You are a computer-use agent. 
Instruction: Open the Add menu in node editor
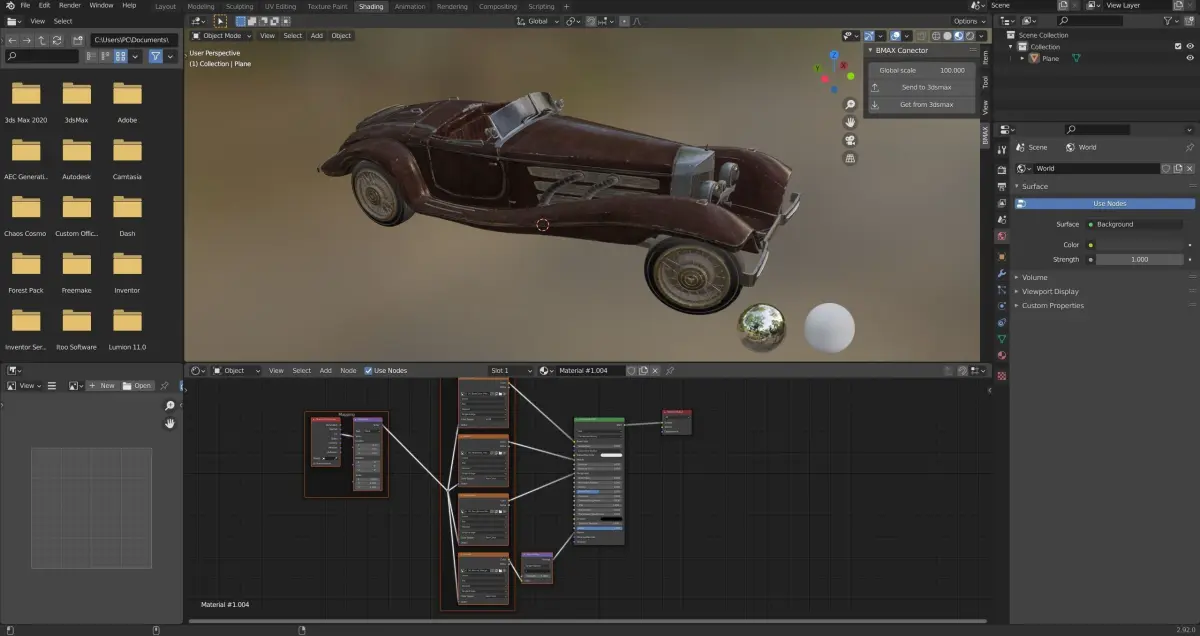(325, 371)
